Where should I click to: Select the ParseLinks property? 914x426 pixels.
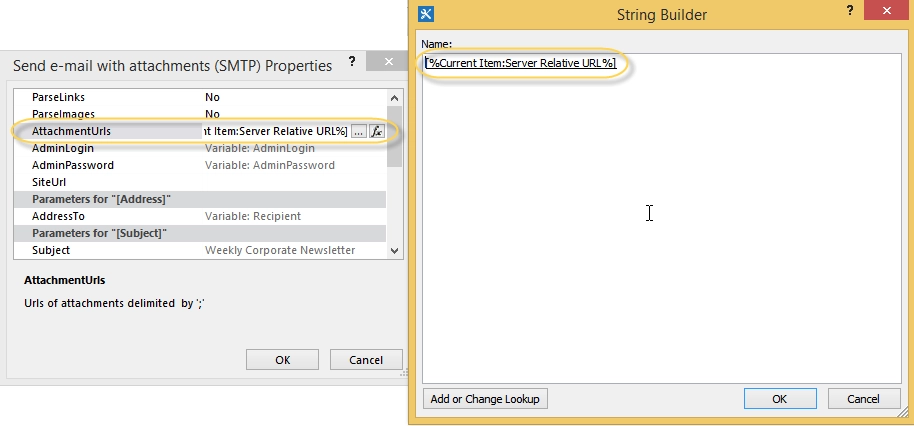pyautogui.click(x=58, y=97)
